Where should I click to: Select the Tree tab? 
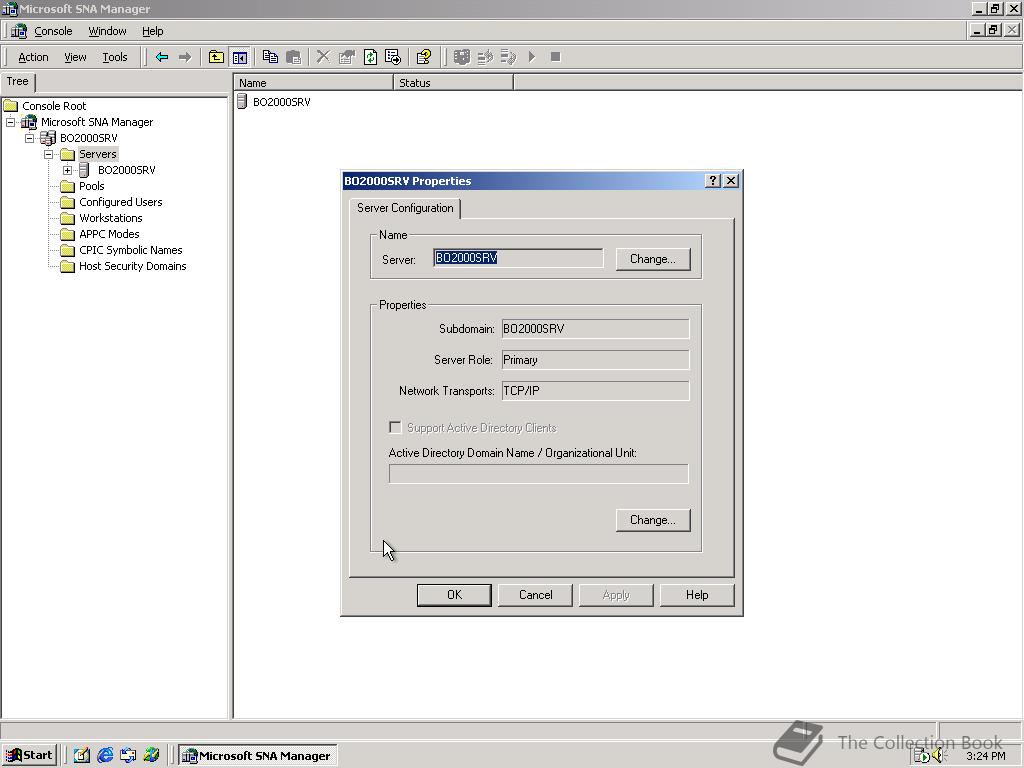click(18, 82)
